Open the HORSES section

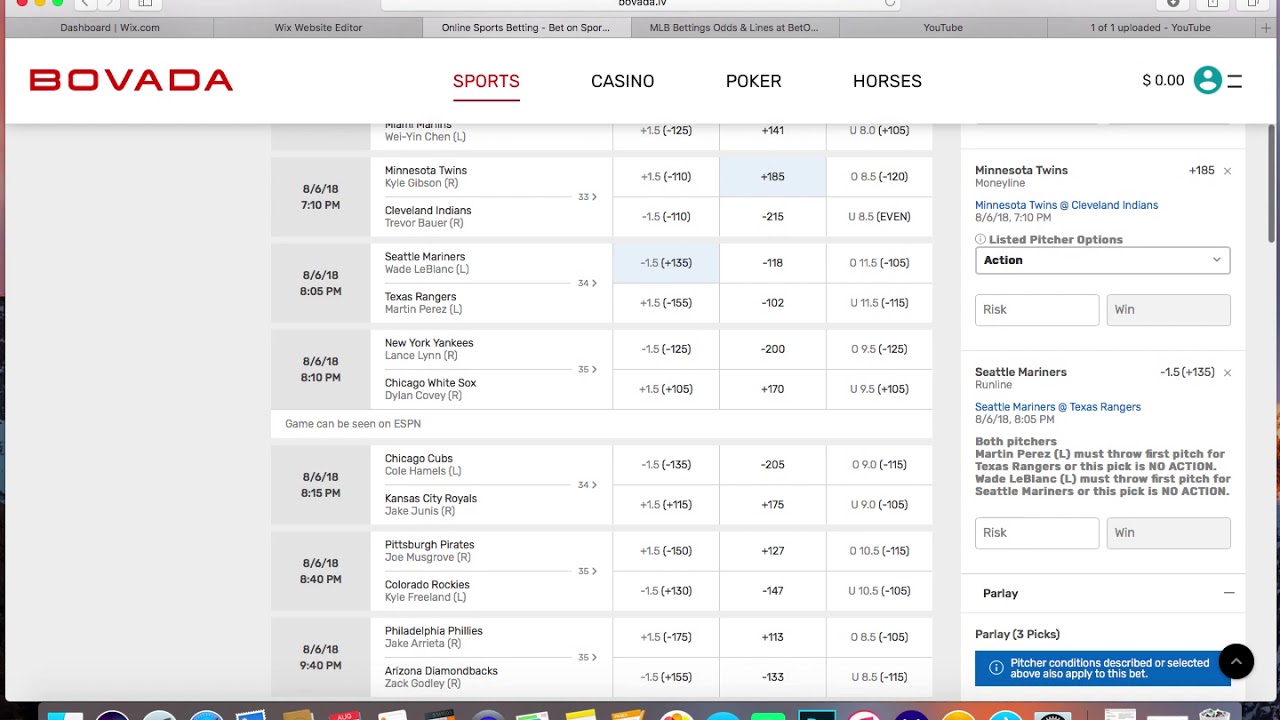coord(887,81)
